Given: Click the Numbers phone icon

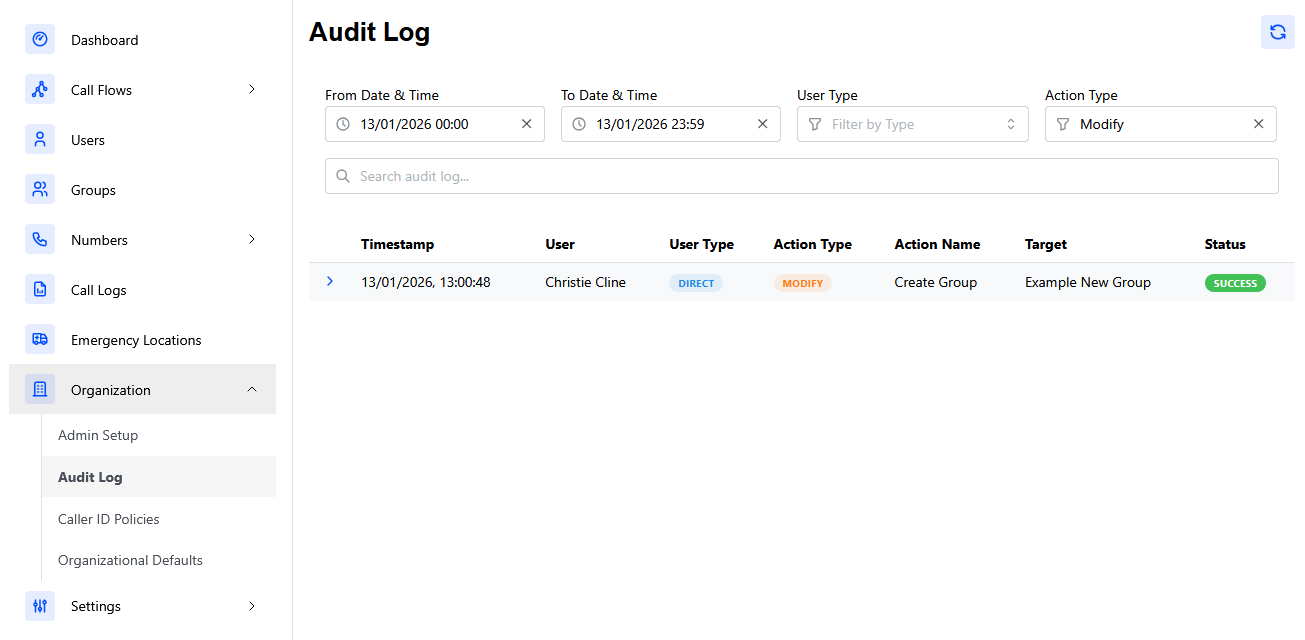Looking at the screenshot, I should (40, 240).
